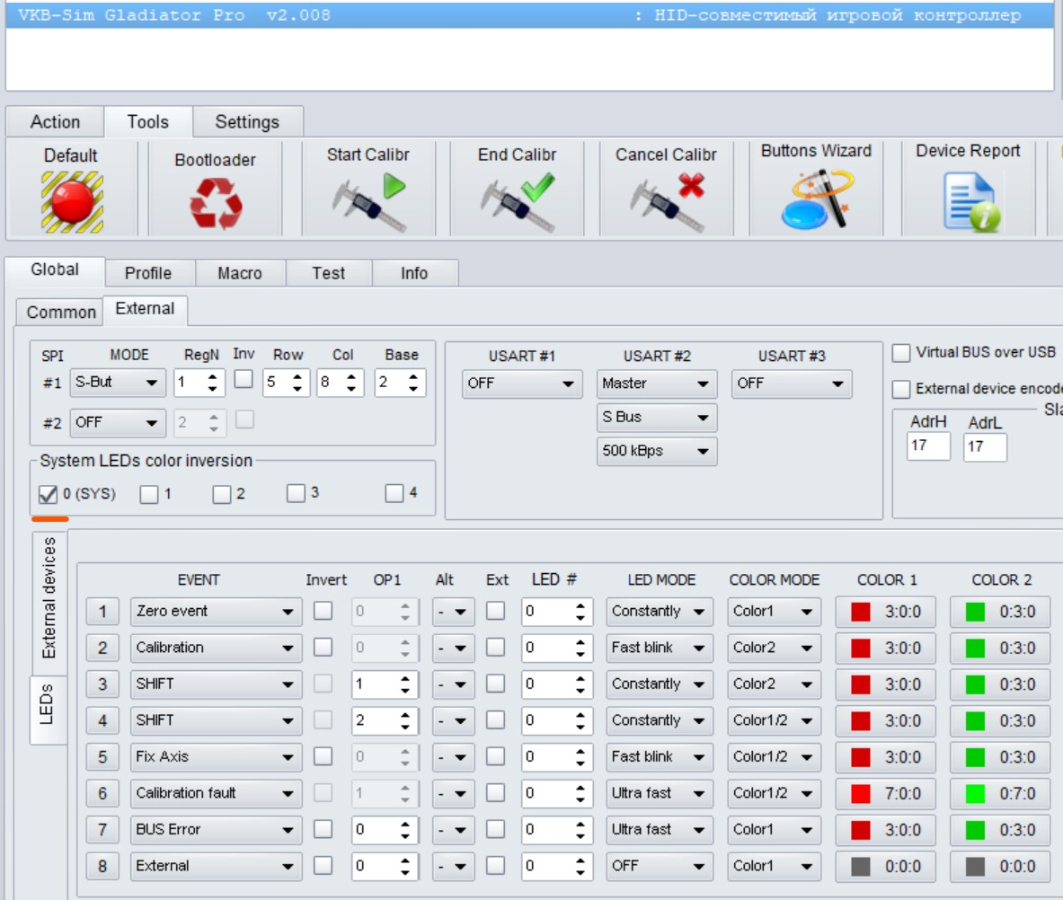Screen dimensions: 1063x900
Task: Start calibration with the Start Calibr icon
Action: click(x=368, y=201)
